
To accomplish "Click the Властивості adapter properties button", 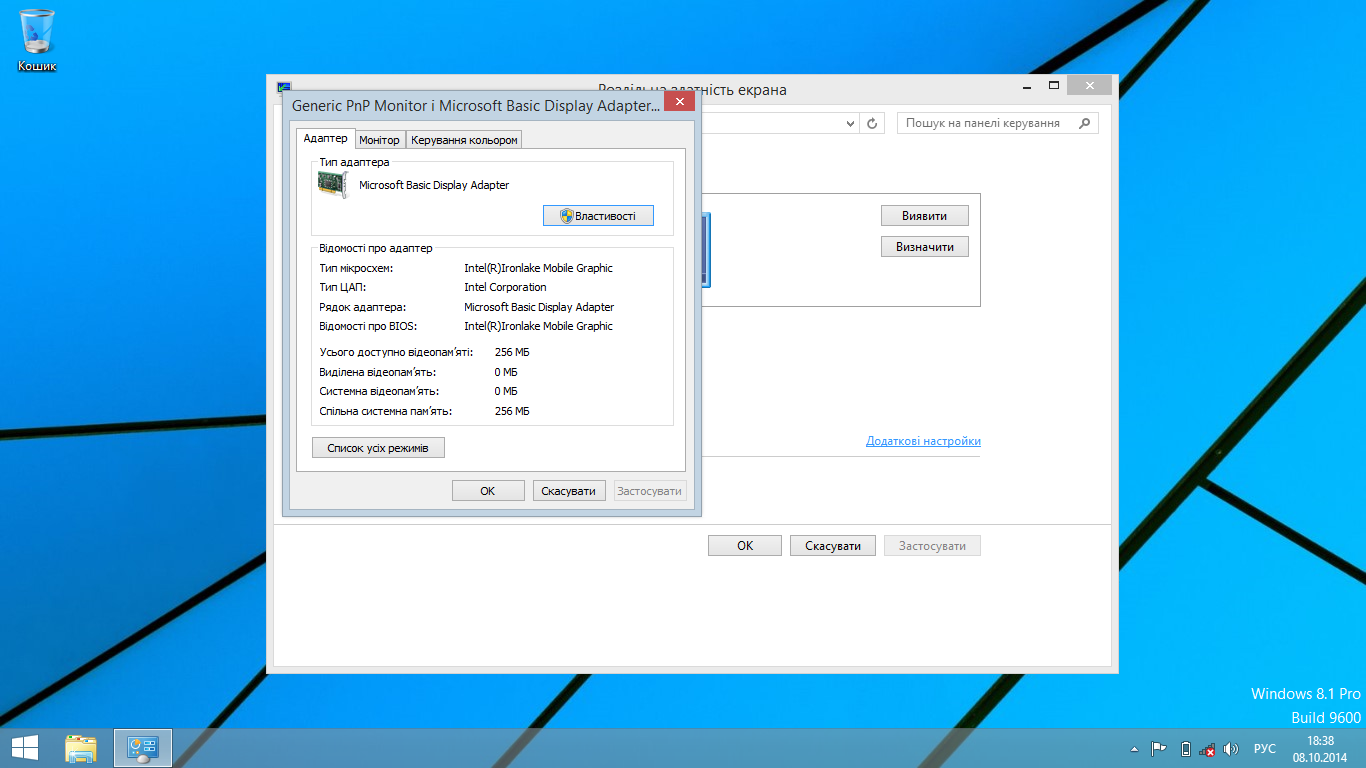I will tap(598, 216).
